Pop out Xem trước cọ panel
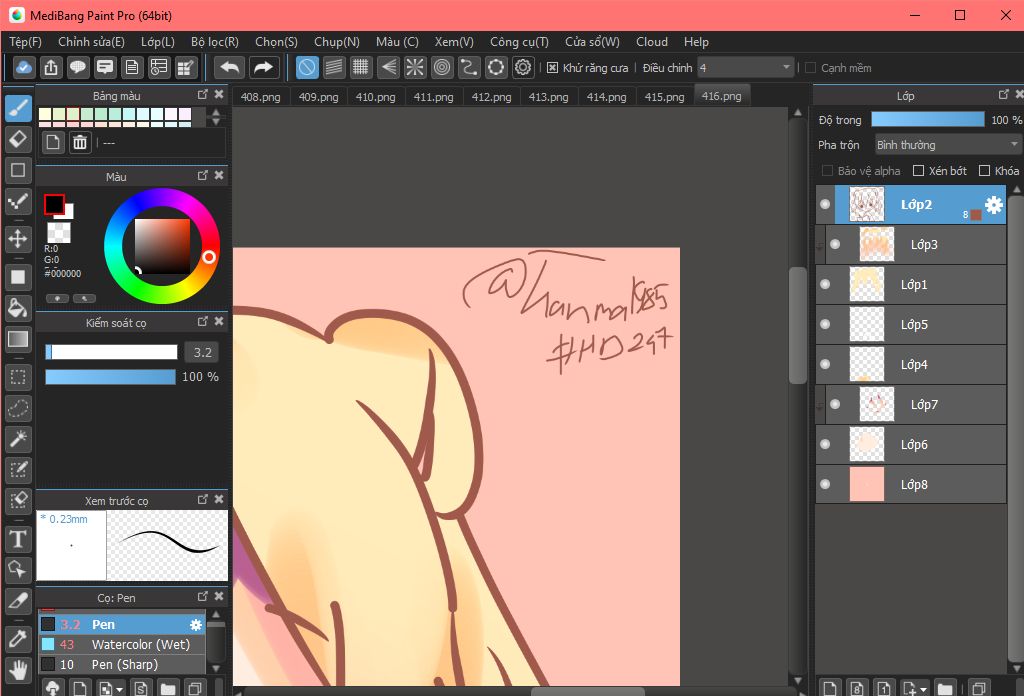 pos(202,499)
